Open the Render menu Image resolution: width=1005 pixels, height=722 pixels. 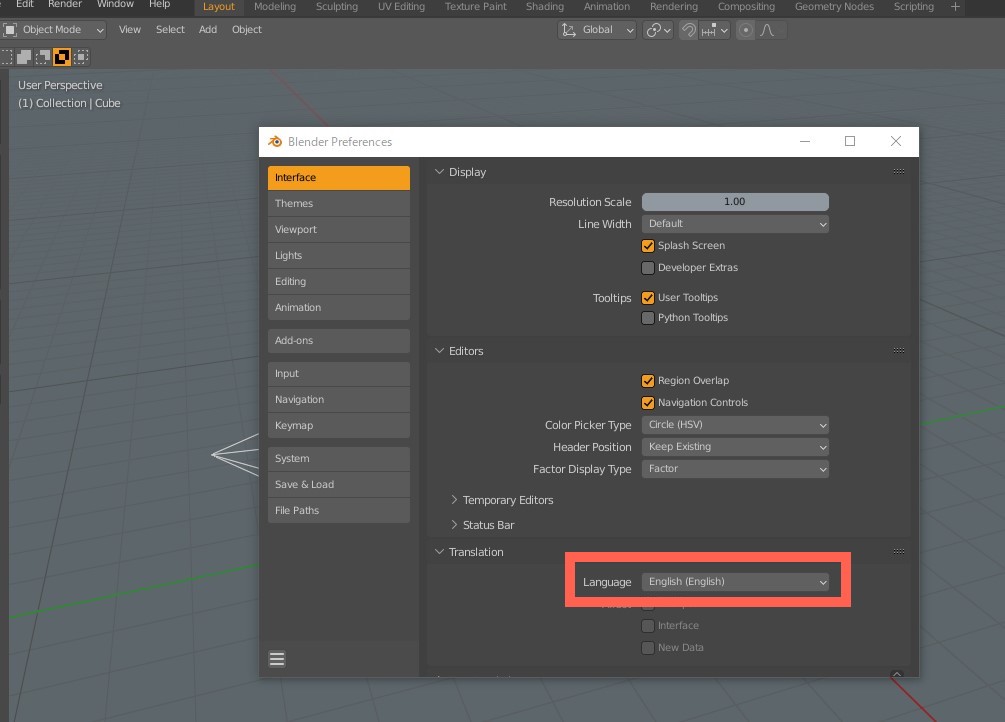point(65,4)
